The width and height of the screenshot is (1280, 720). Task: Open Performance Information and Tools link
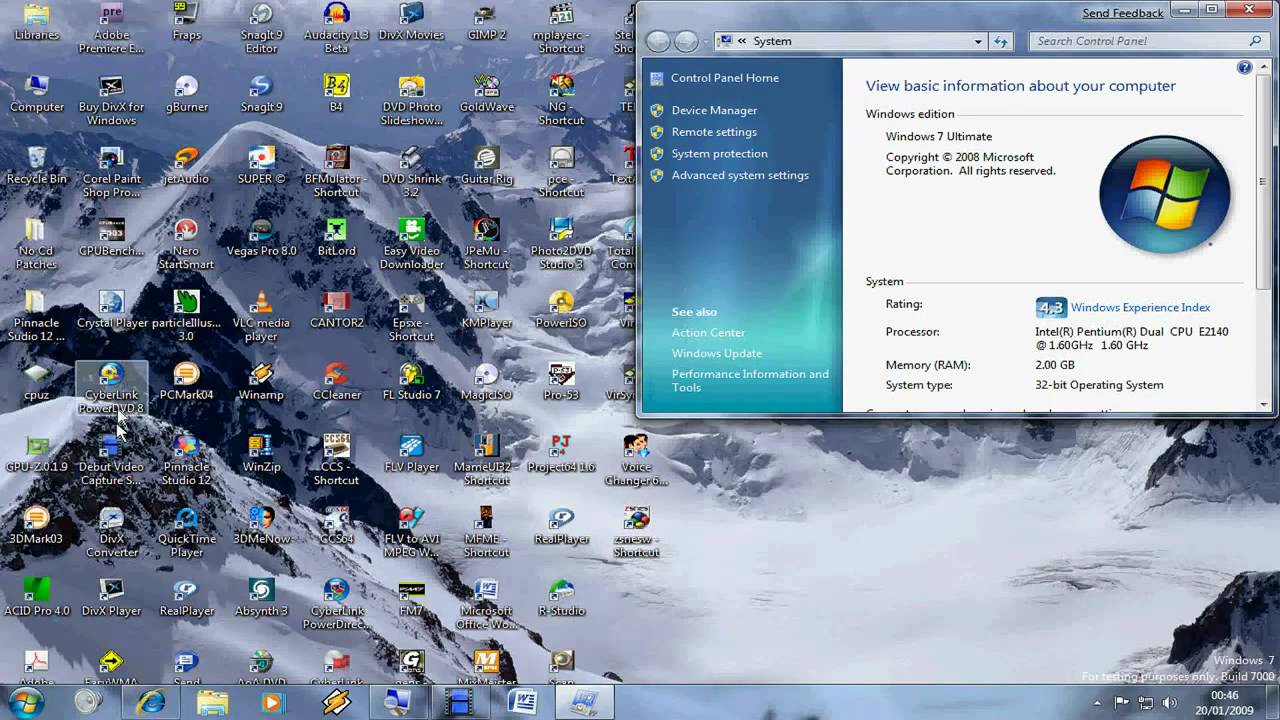pyautogui.click(x=750, y=381)
